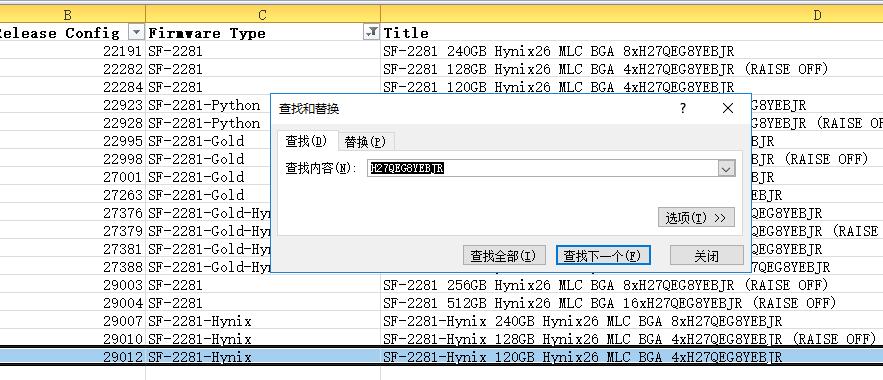Select title 'SF-2281 512GB Hynix26' RAISE OFF cell

coord(632,303)
